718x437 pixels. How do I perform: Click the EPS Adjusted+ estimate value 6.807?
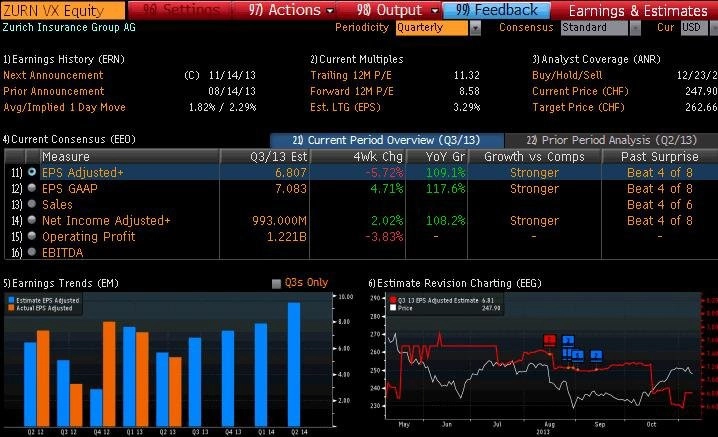(x=291, y=173)
